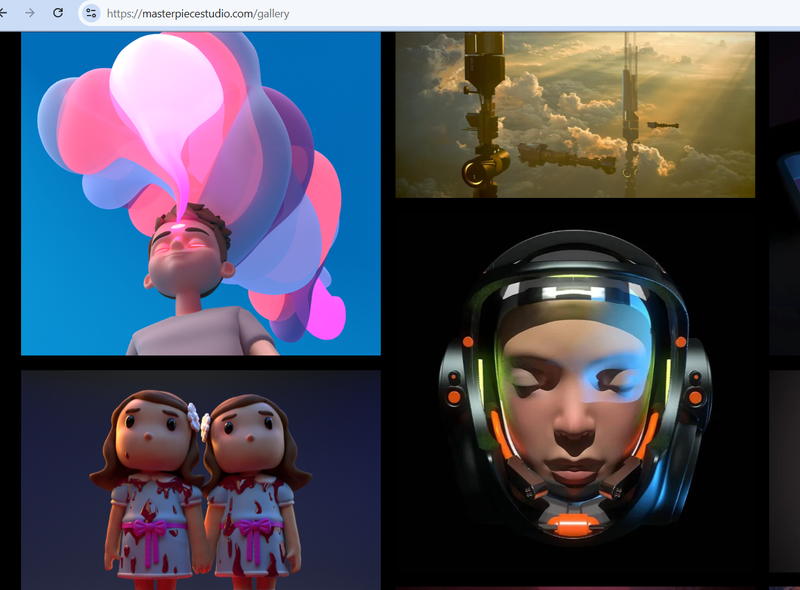This screenshot has height=590, width=800.
Task: Click the browser forward arrow
Action: pos(30,13)
